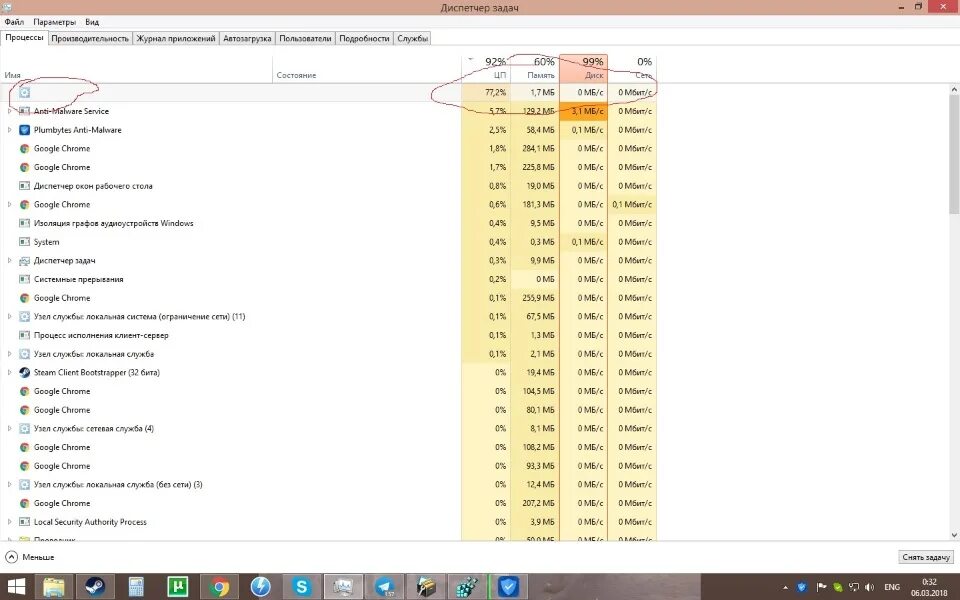Sort by the Диск column header
Image resolution: width=960 pixels, height=600 pixels.
(583, 70)
